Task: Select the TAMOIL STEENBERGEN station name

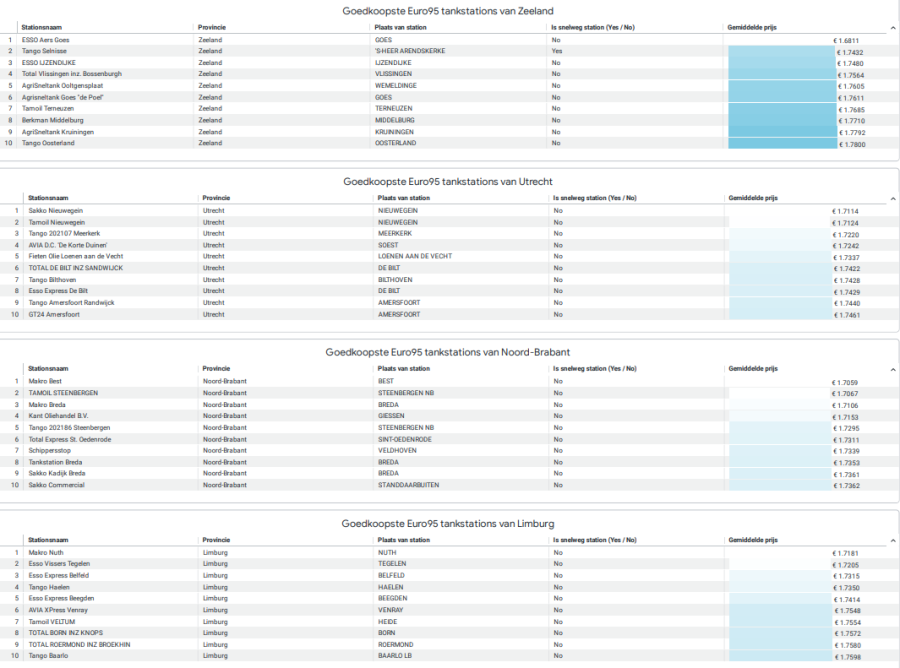Action: coord(63,393)
